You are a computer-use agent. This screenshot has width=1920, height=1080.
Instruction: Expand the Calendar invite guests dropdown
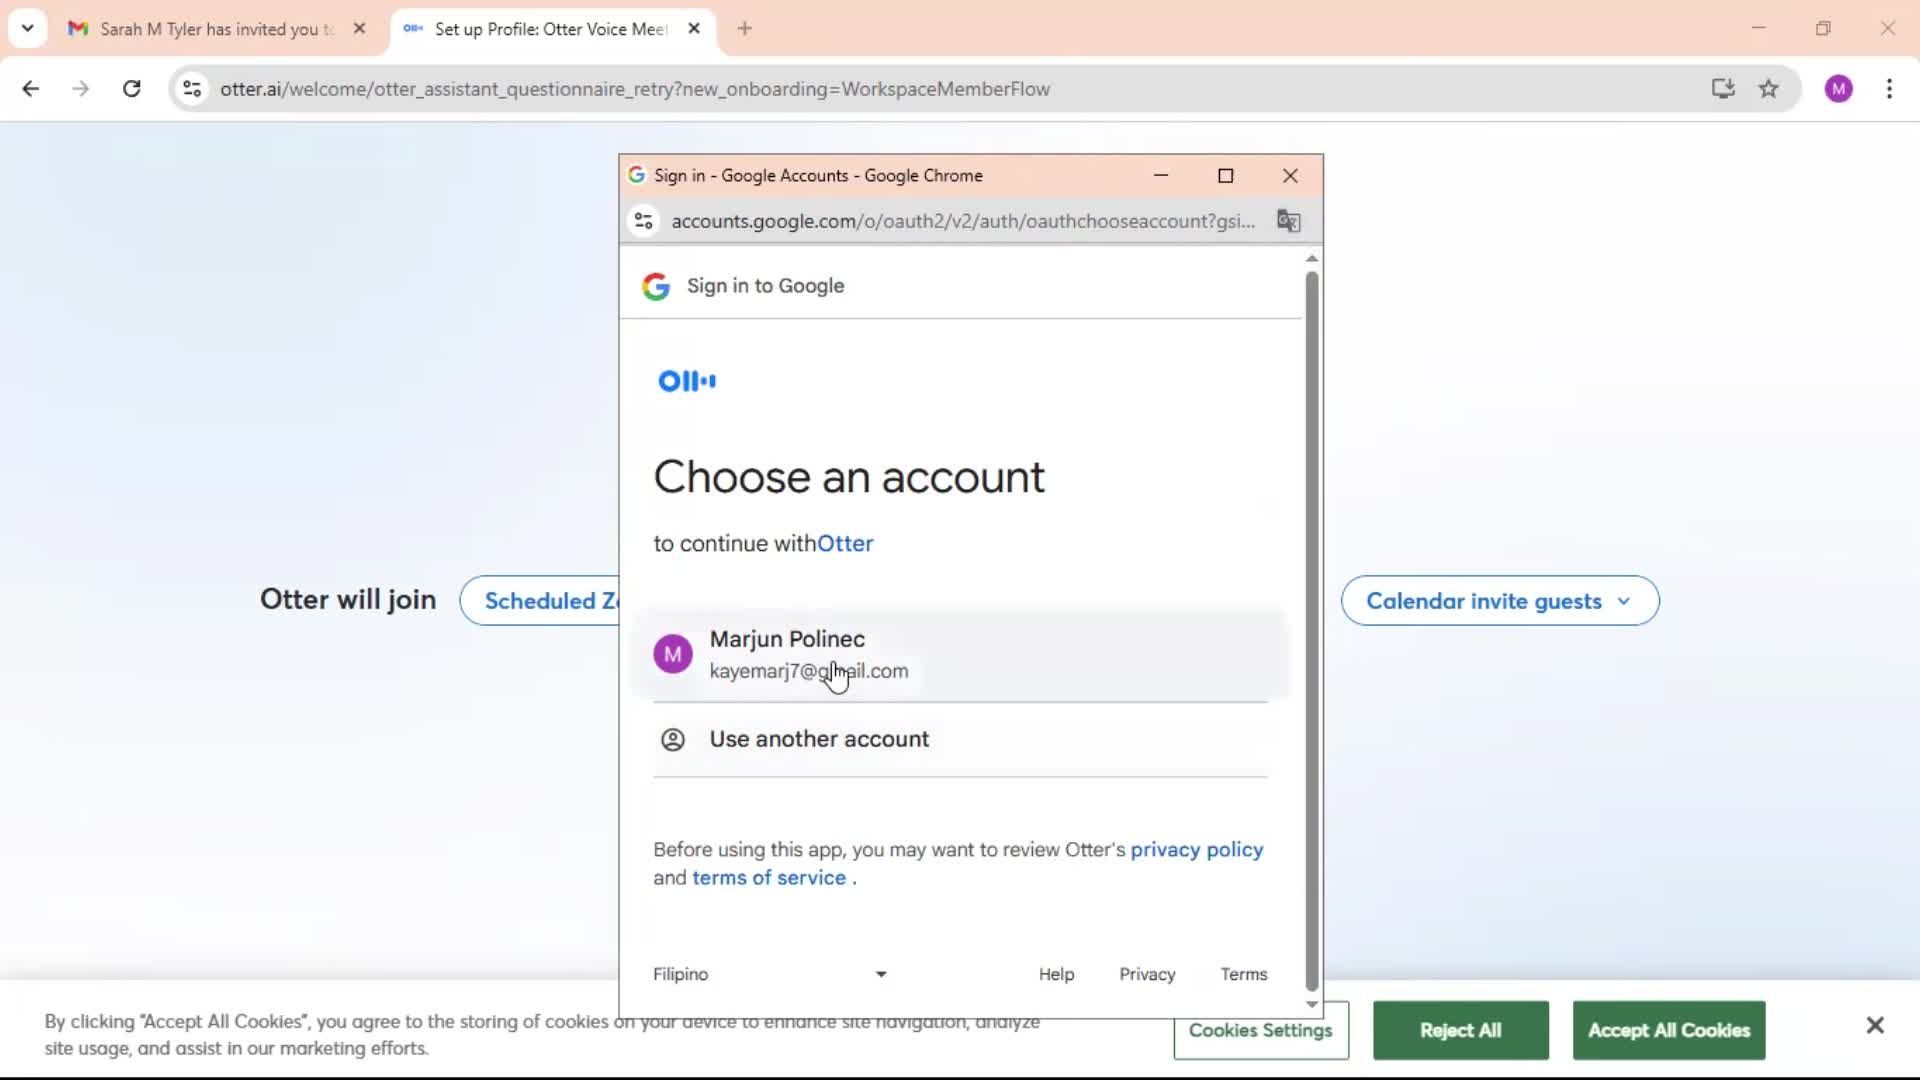[1500, 601]
